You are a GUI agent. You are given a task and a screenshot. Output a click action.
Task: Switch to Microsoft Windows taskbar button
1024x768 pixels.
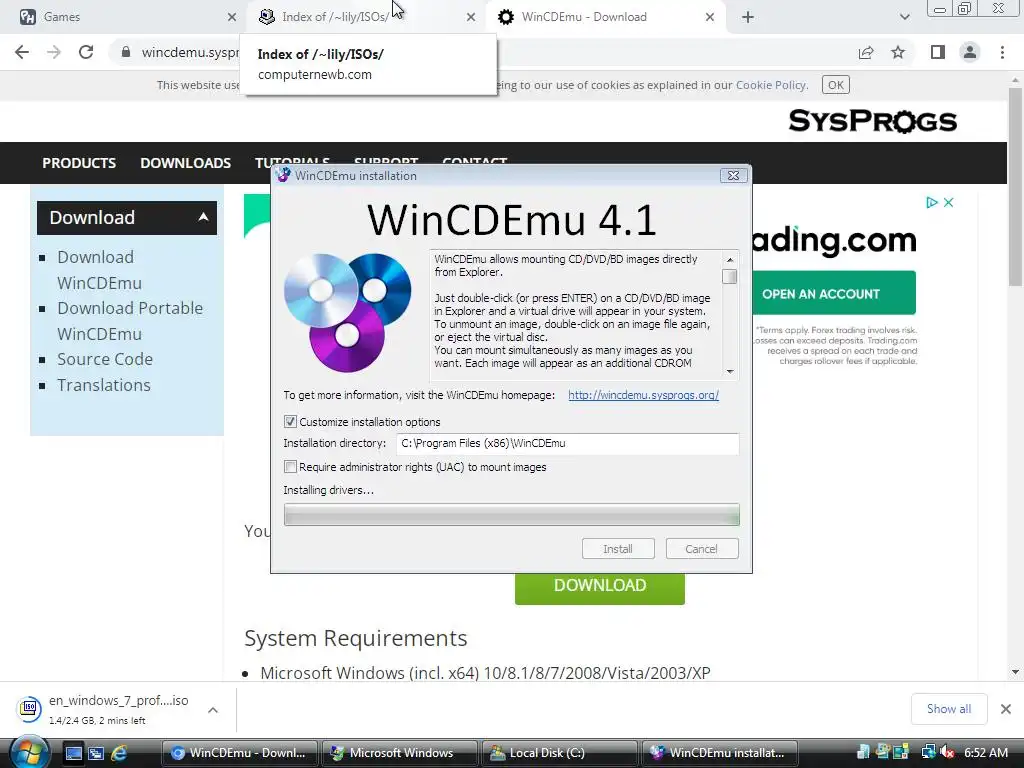(400, 753)
